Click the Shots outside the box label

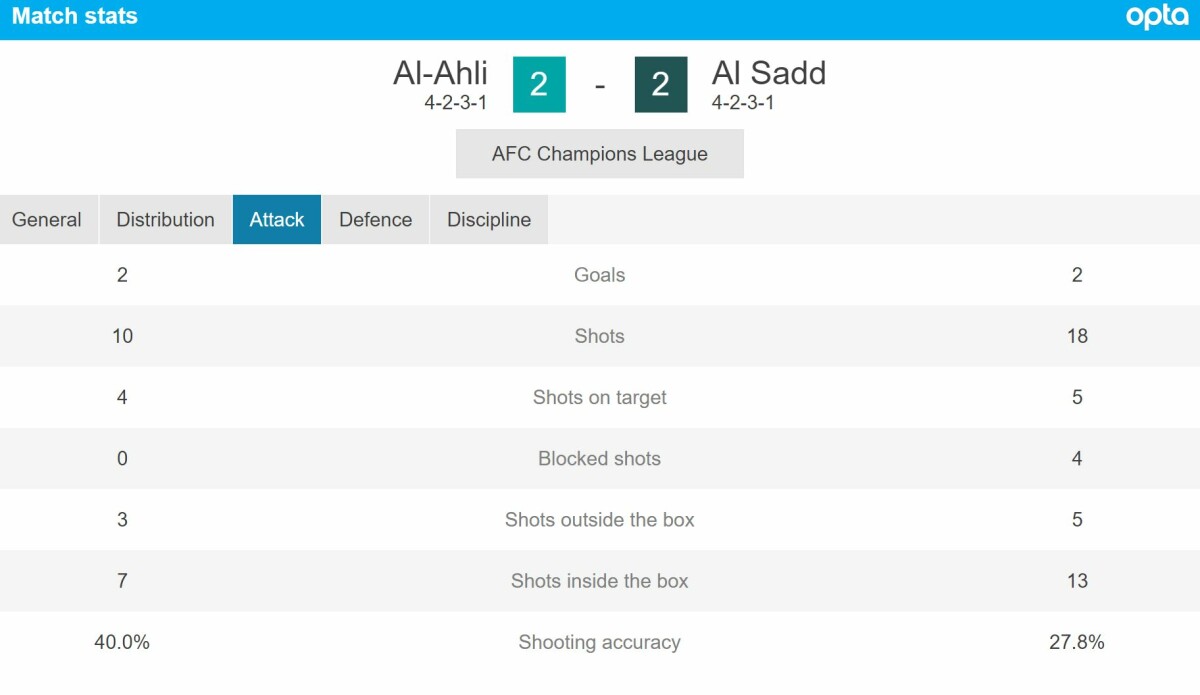pos(600,519)
